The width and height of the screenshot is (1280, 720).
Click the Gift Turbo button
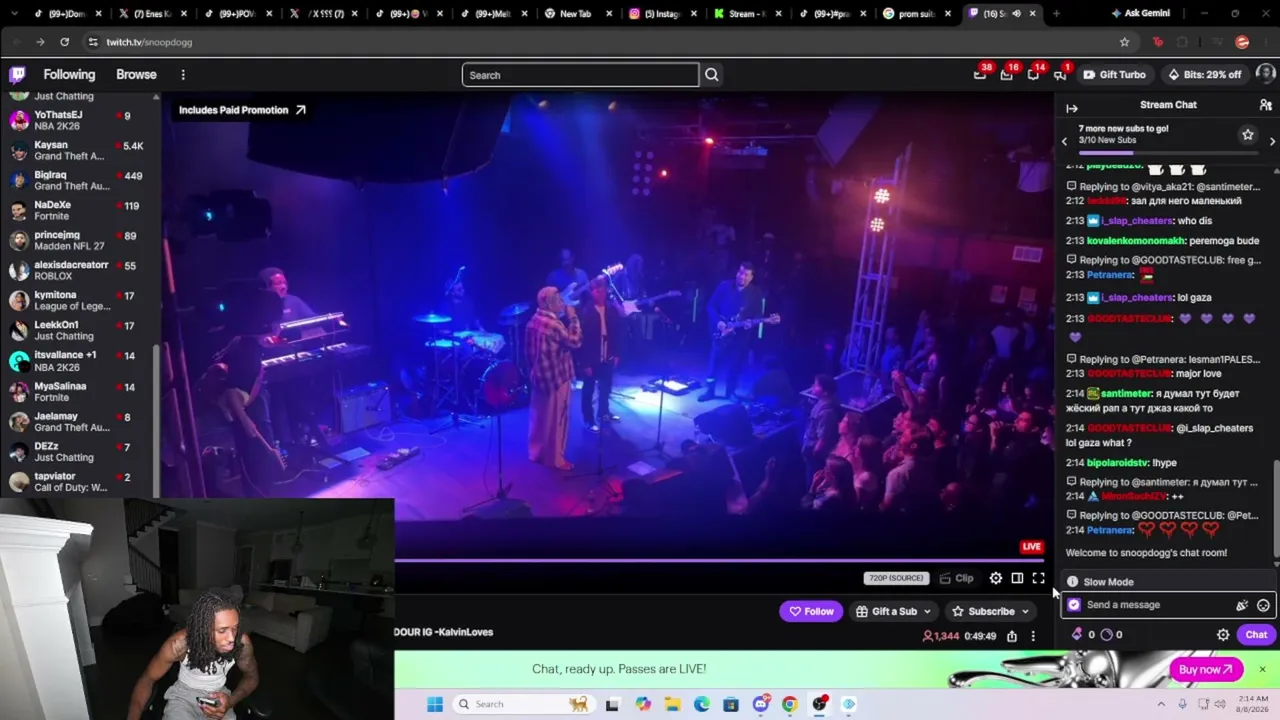tap(1115, 75)
